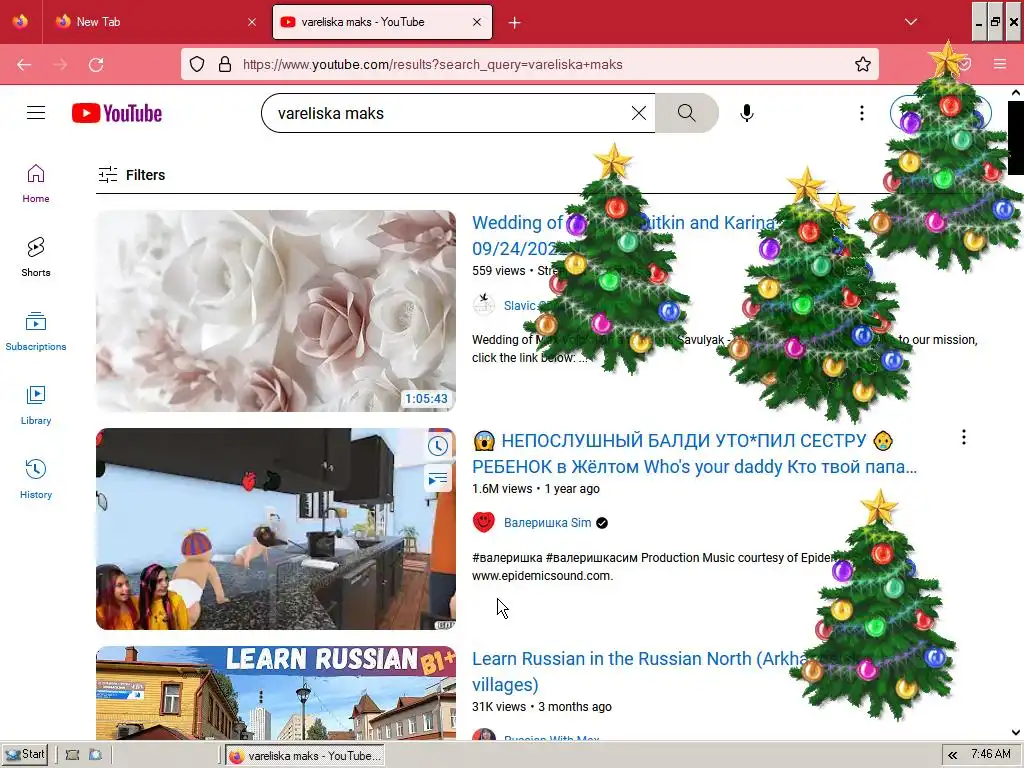Open Shorts in the sidebar
Viewport: 1024px width, 768px height.
coord(36,257)
